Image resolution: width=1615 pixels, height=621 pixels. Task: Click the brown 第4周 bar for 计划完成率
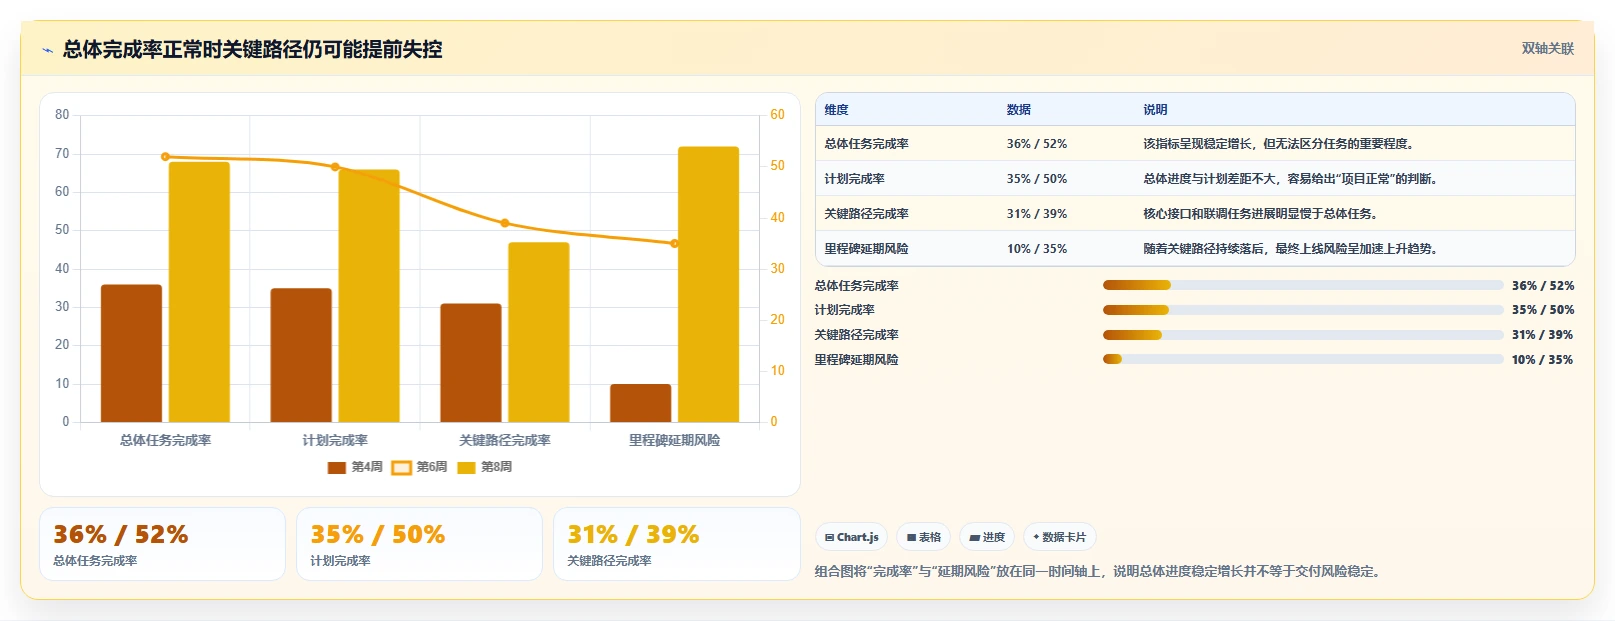301,355
